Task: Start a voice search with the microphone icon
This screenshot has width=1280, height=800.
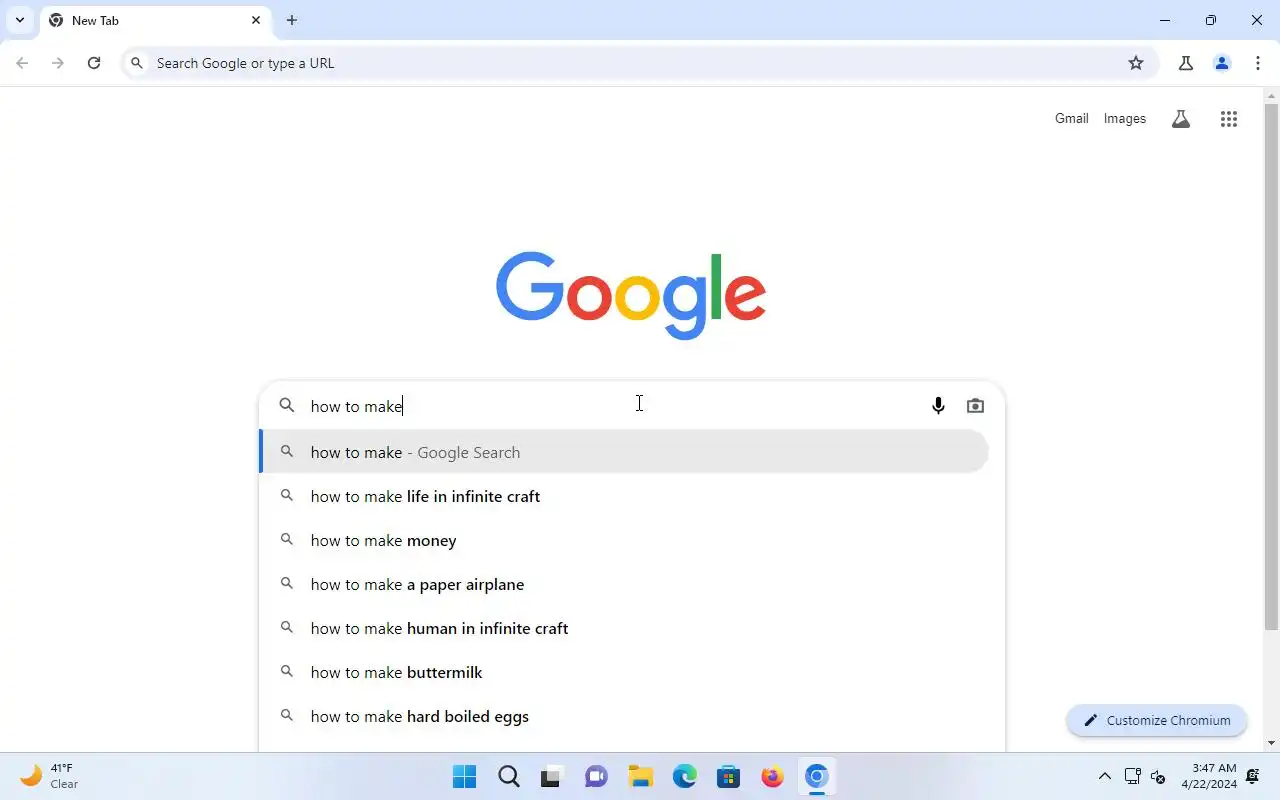Action: point(938,406)
